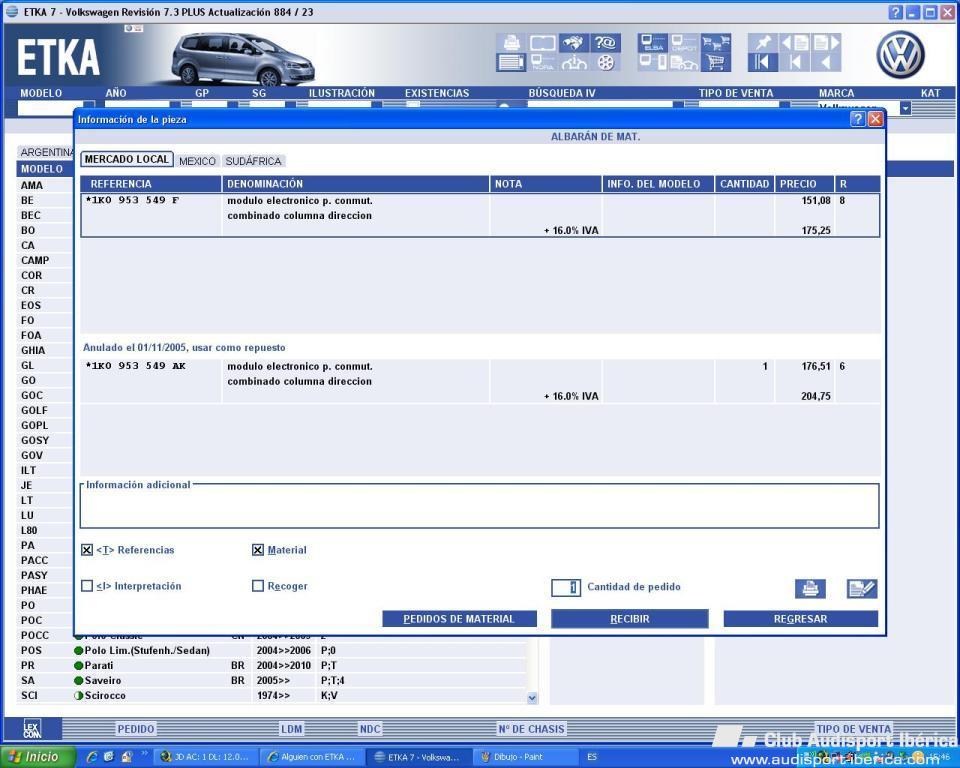Select the PHAE model code
The image size is (960, 768).
34,590
